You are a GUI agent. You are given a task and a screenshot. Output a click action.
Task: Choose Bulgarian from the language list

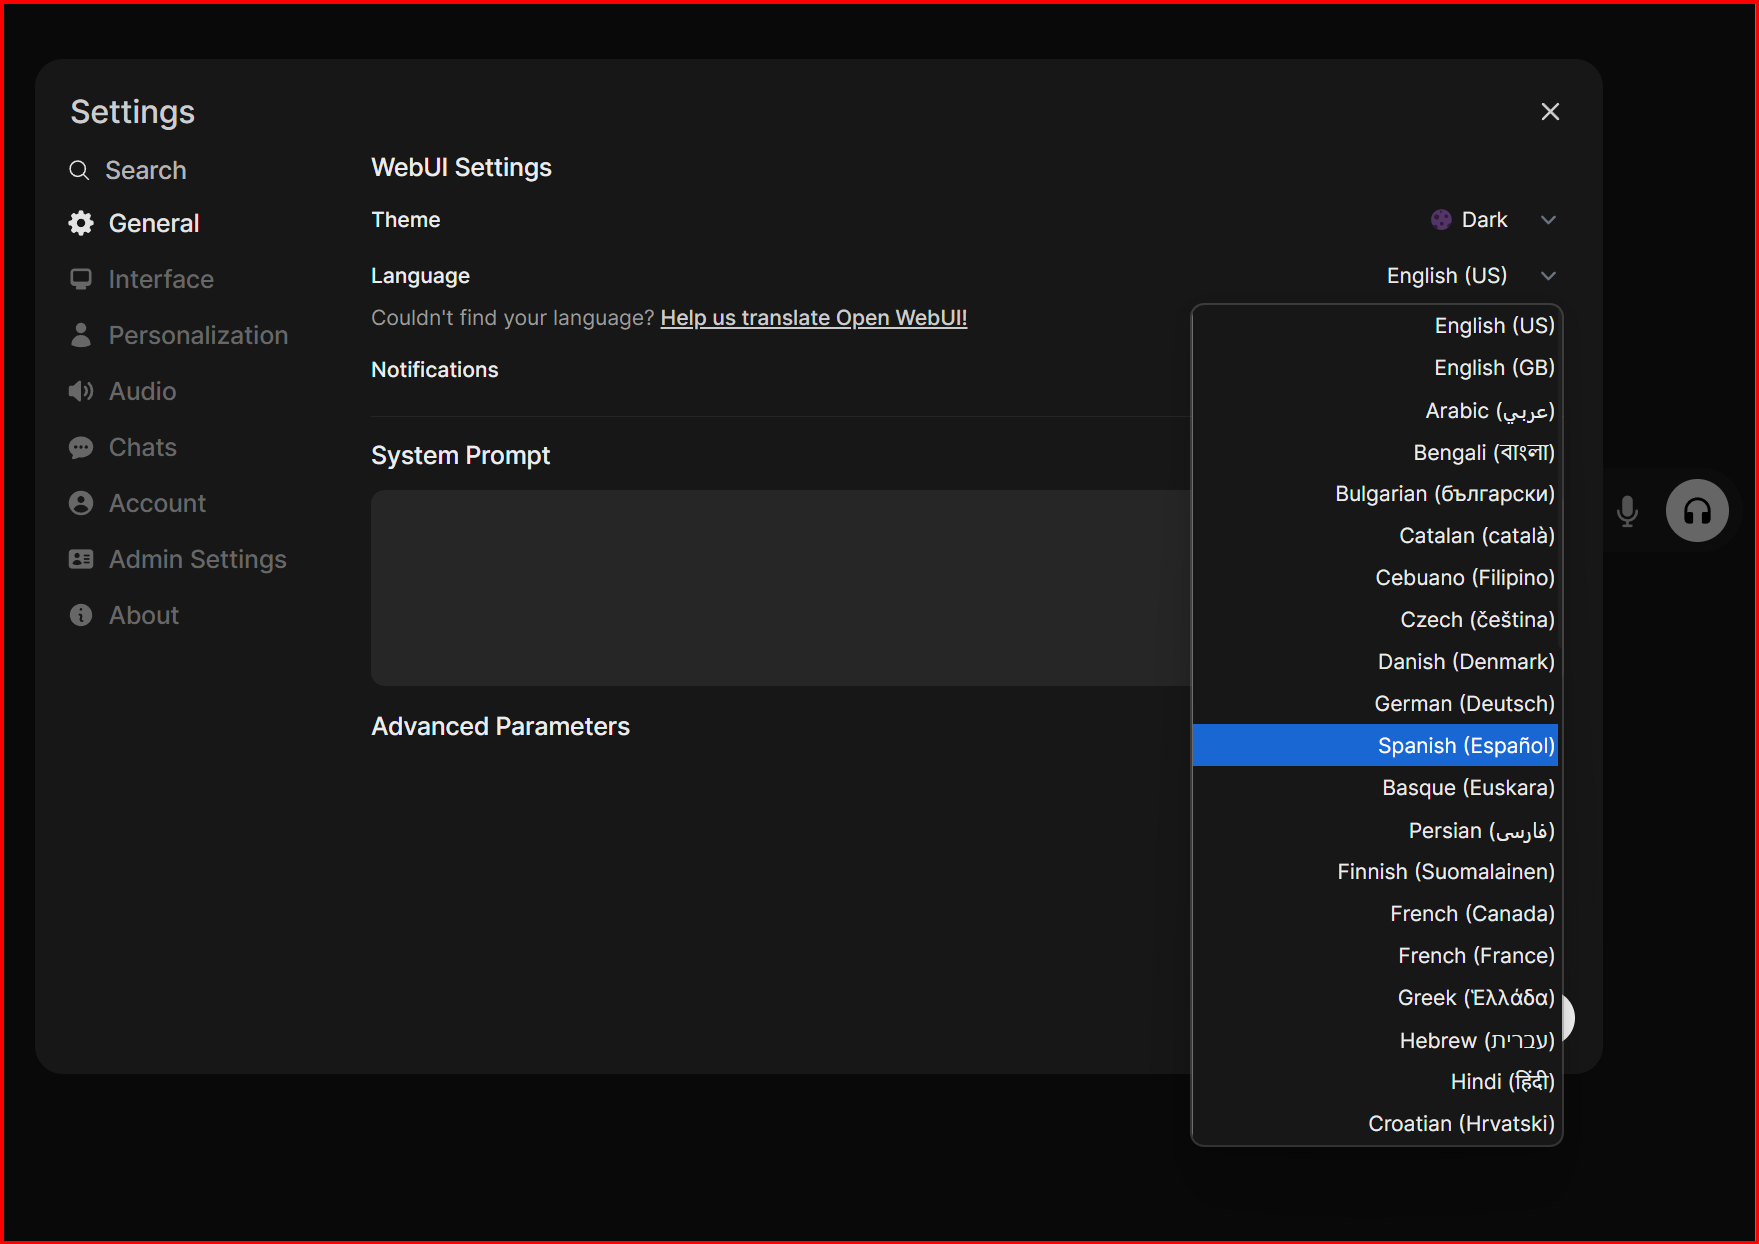coord(1376,494)
